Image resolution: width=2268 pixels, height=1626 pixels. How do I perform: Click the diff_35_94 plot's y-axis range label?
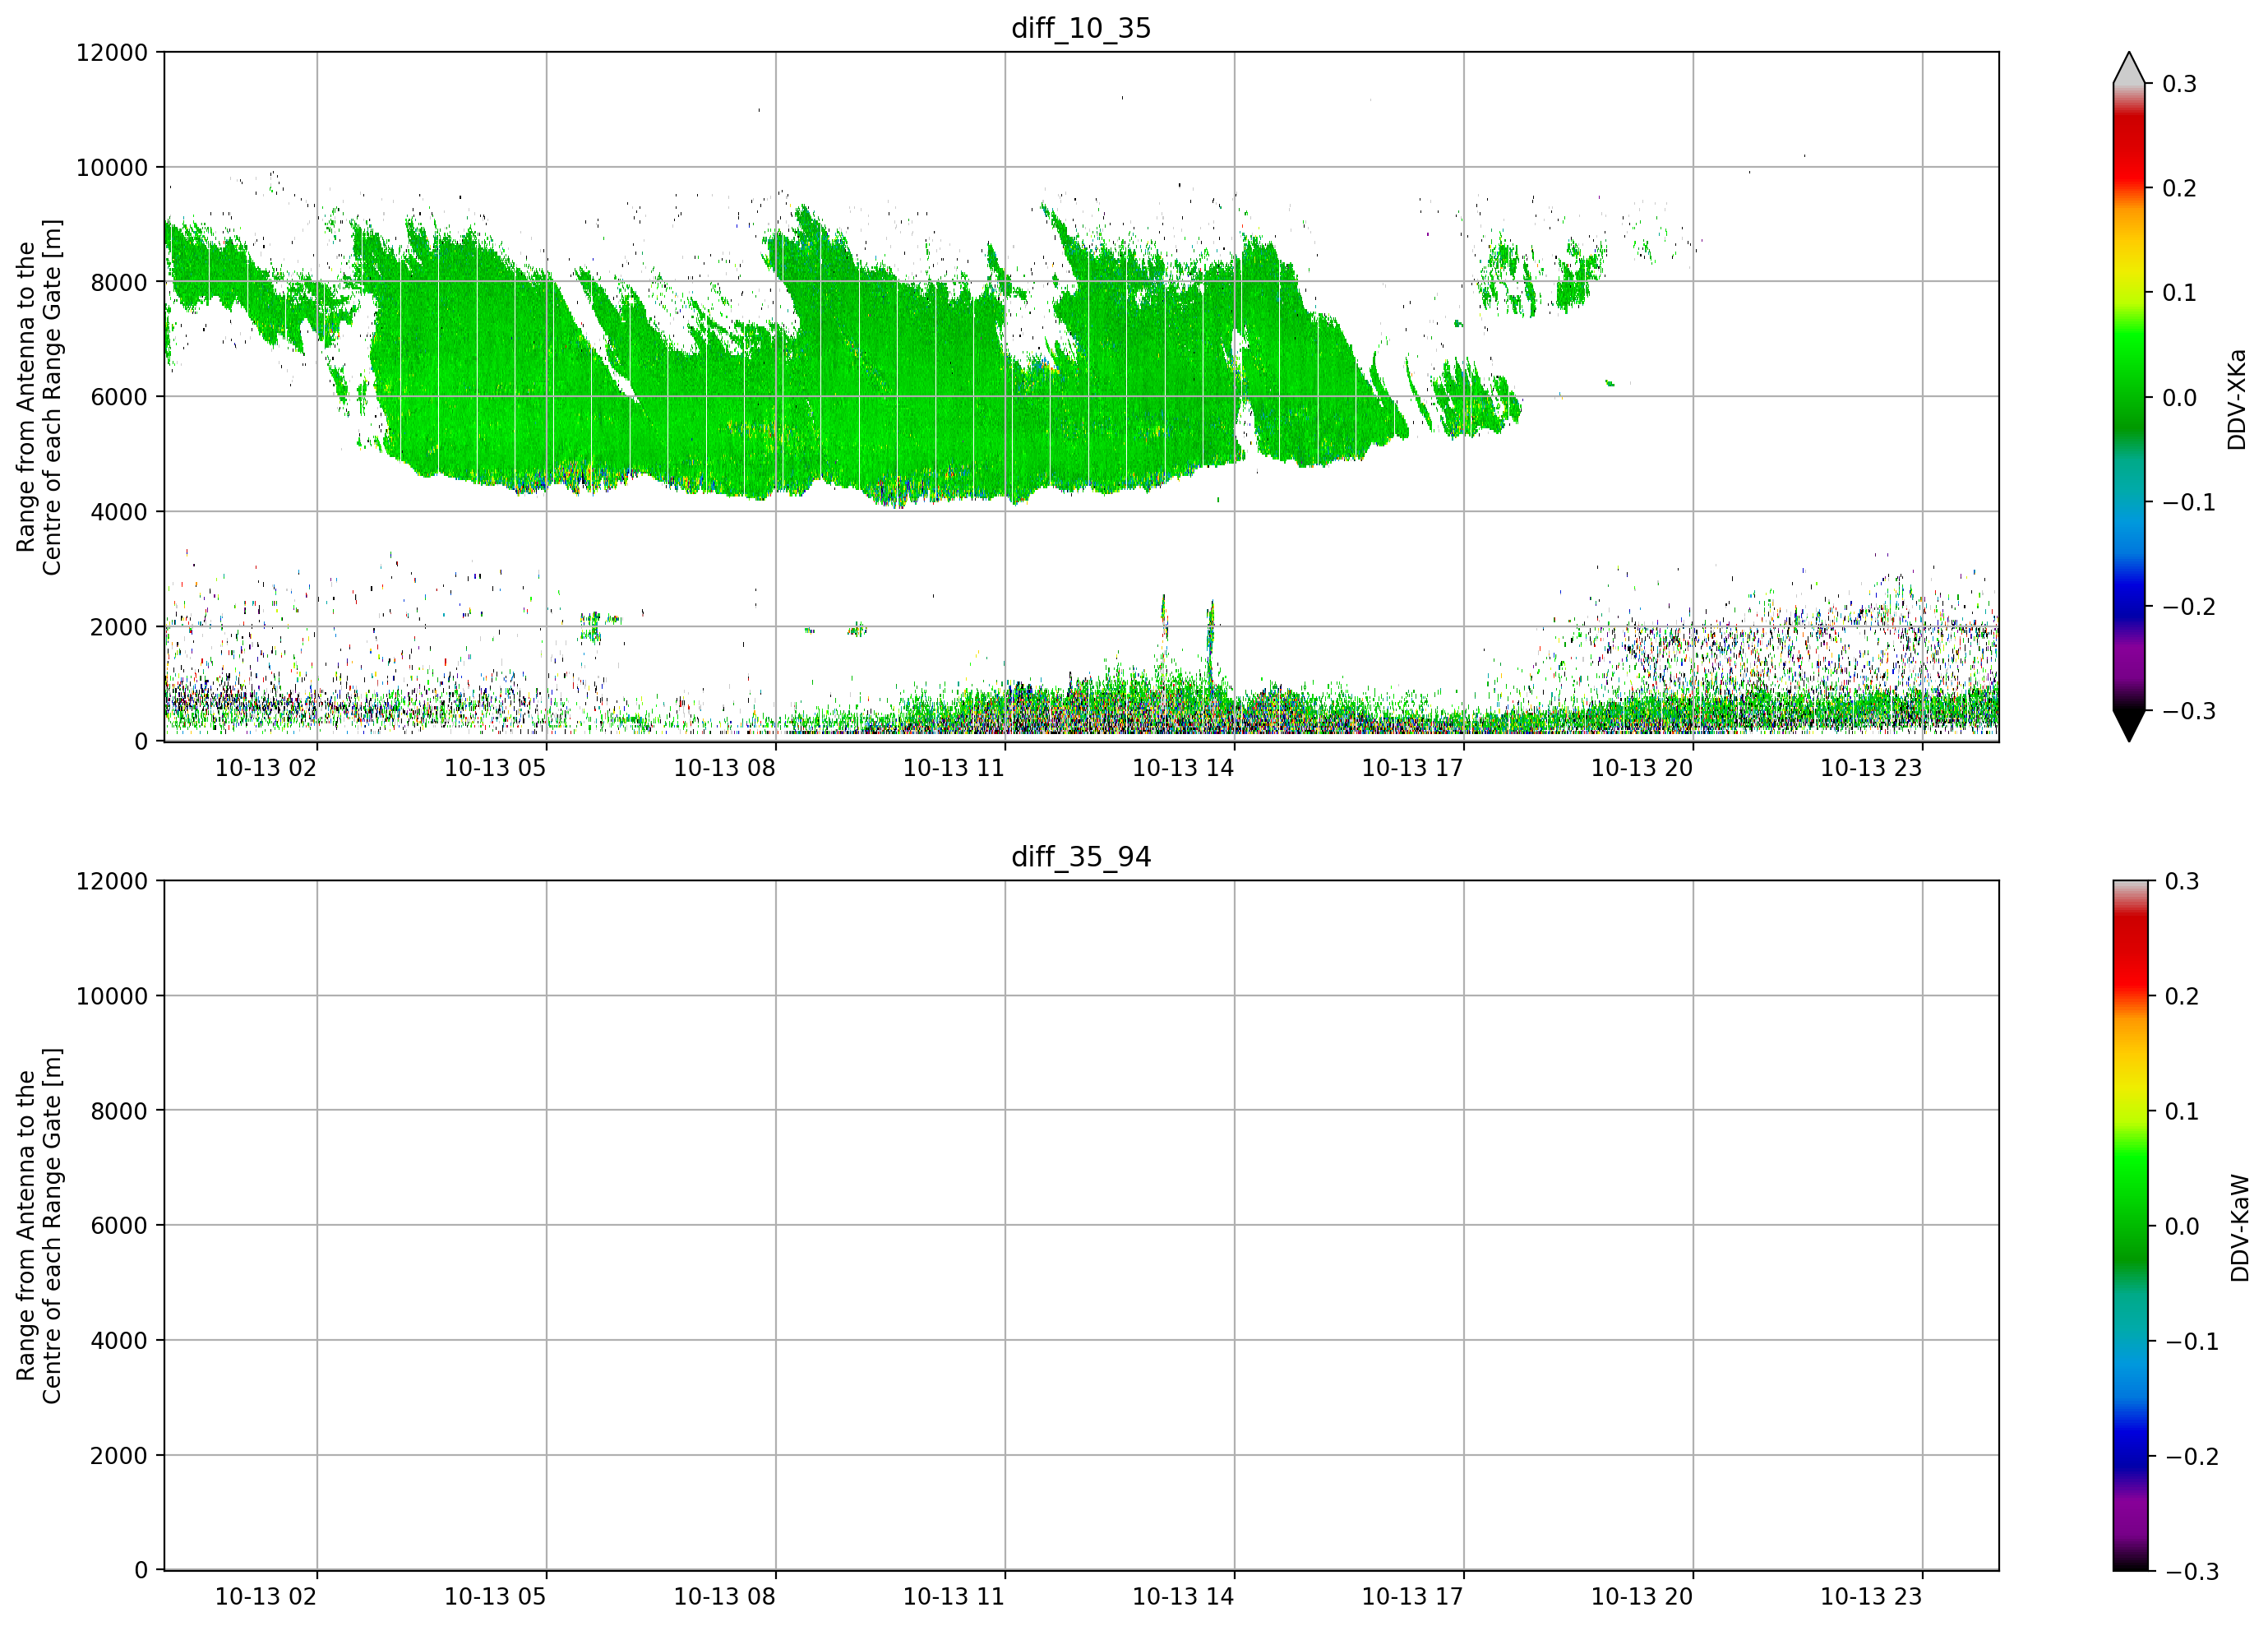(x=39, y=1226)
